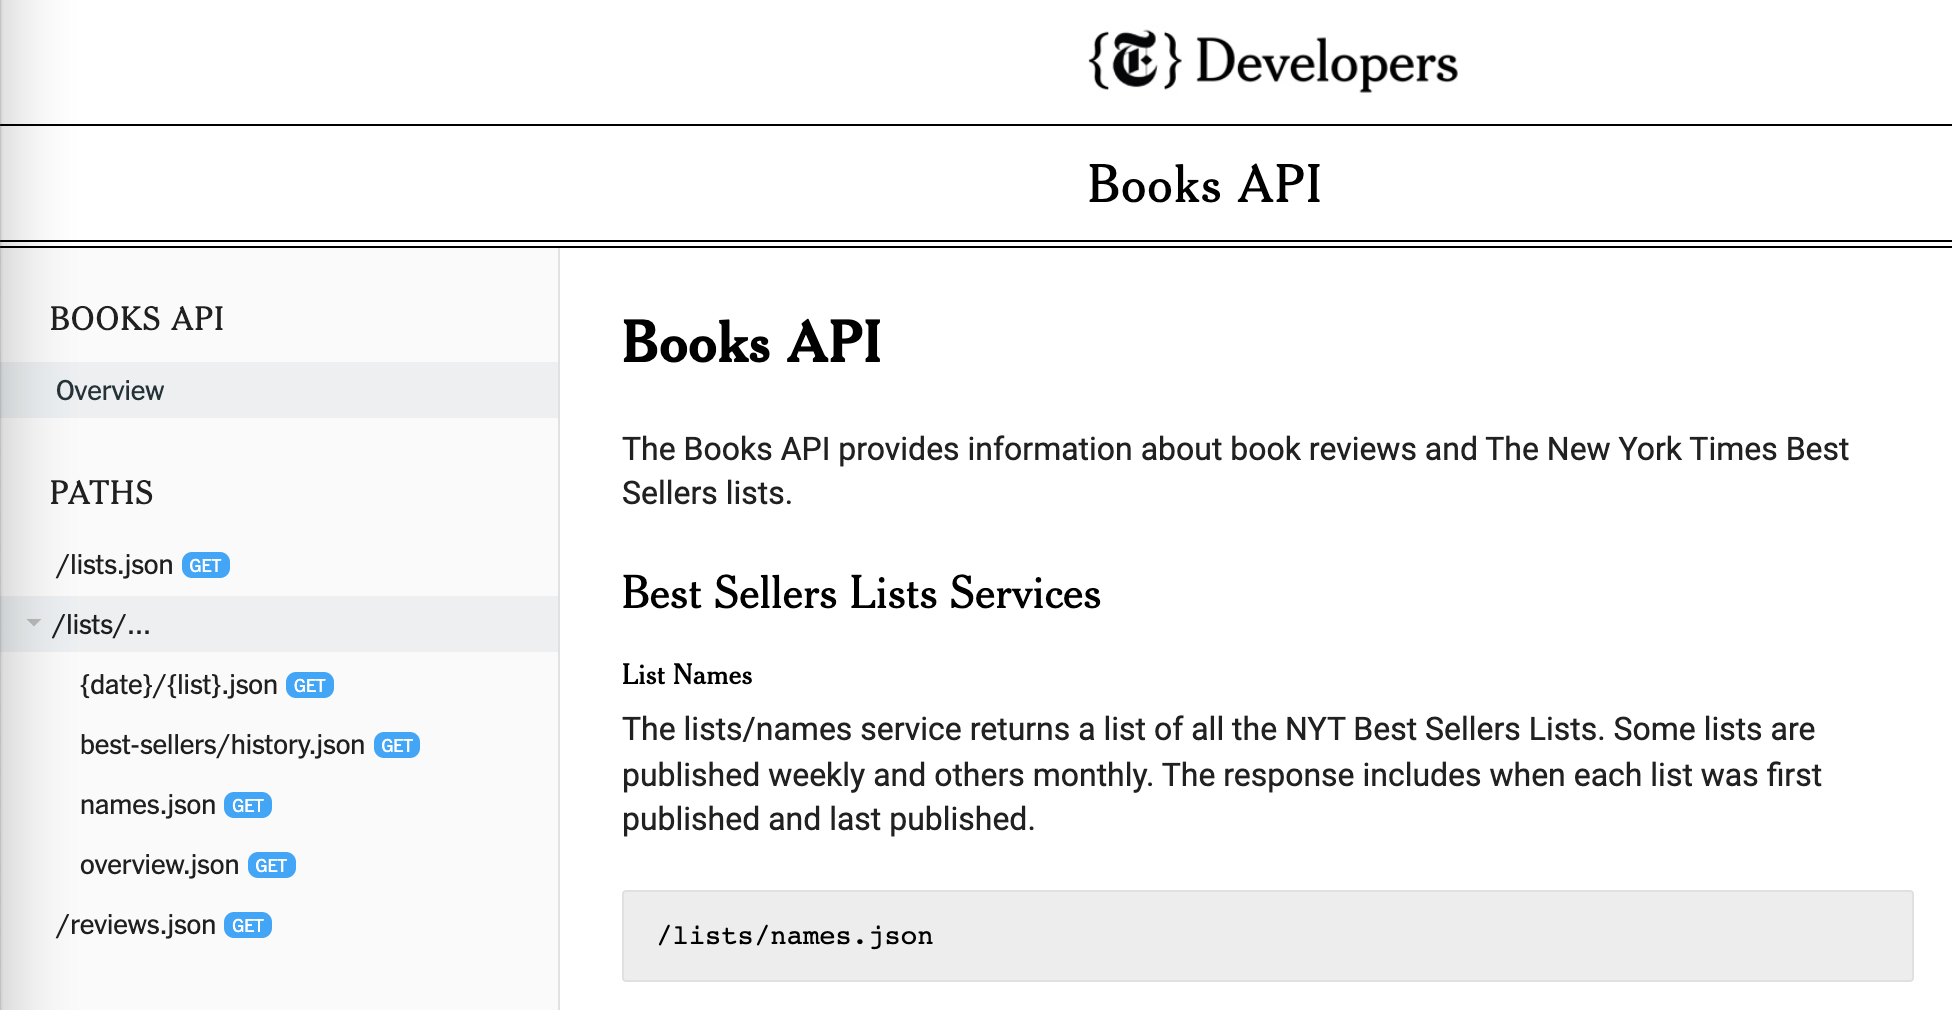1952x1010 pixels.
Task: Click the bold Books API article heading
Action: click(x=751, y=342)
